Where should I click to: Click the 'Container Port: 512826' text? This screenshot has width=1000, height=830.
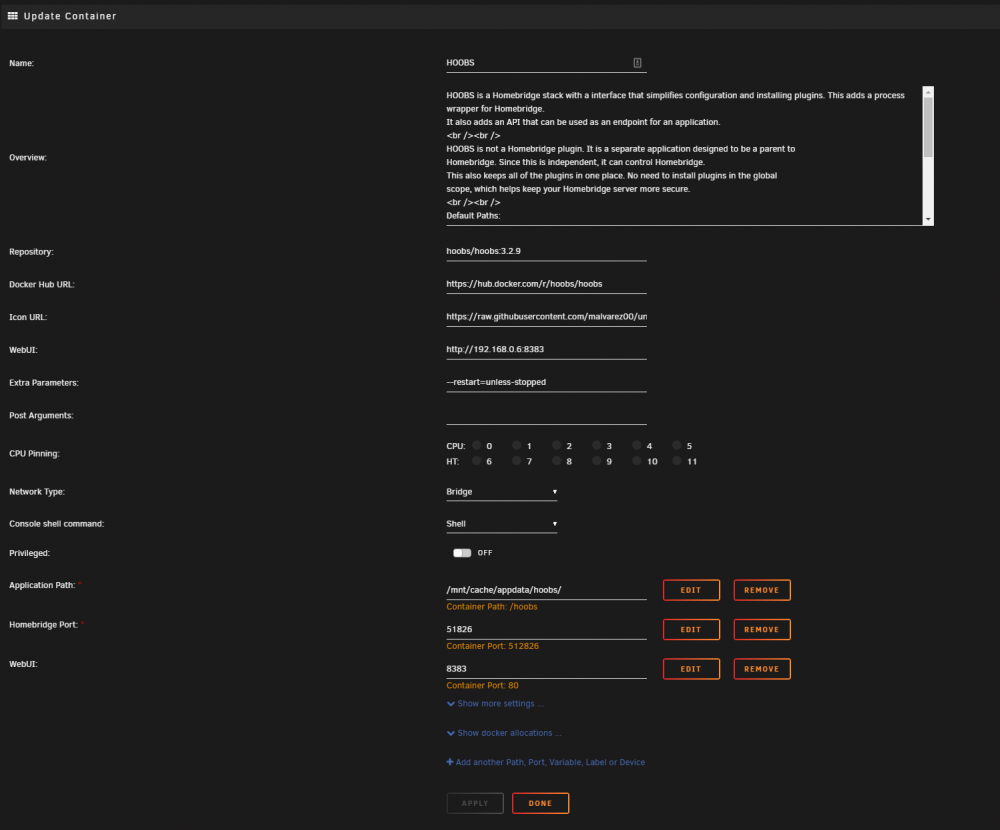[x=492, y=646]
